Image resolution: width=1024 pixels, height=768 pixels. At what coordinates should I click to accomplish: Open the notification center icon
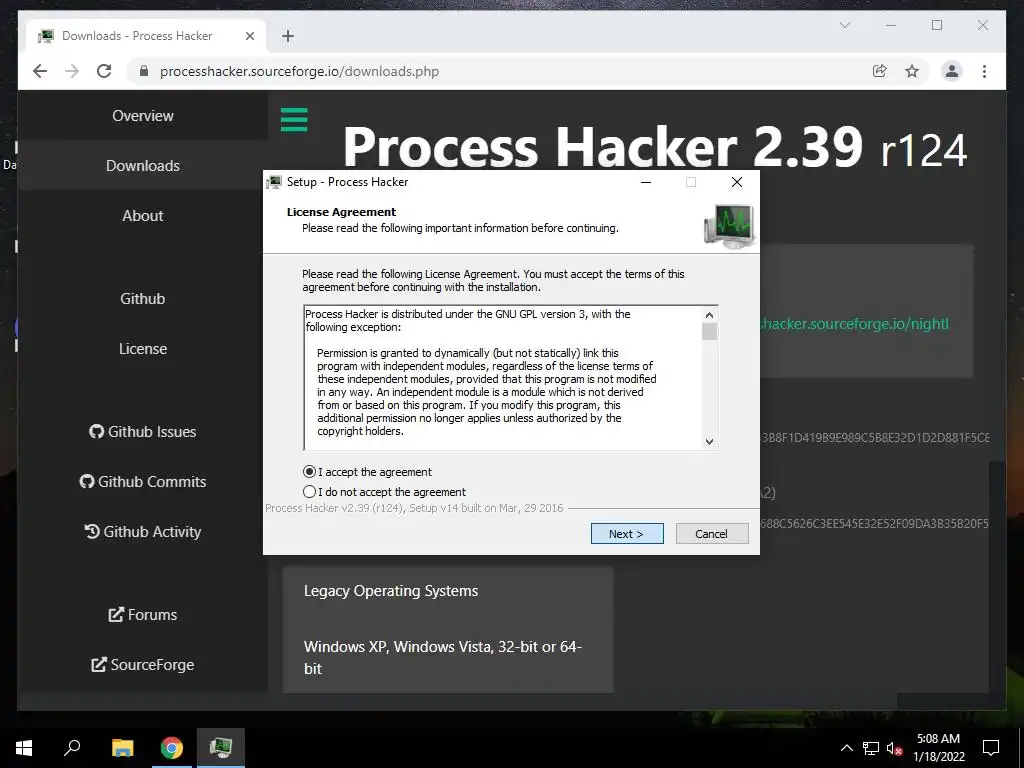point(991,748)
